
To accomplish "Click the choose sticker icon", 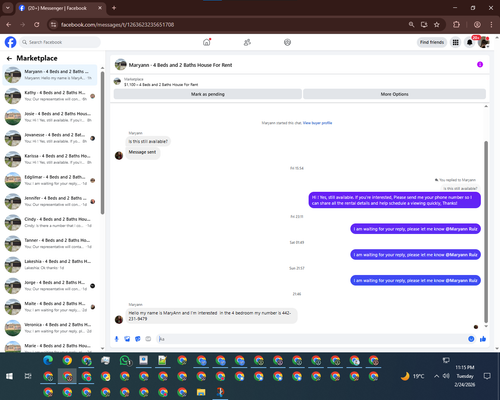I will 138,339.
